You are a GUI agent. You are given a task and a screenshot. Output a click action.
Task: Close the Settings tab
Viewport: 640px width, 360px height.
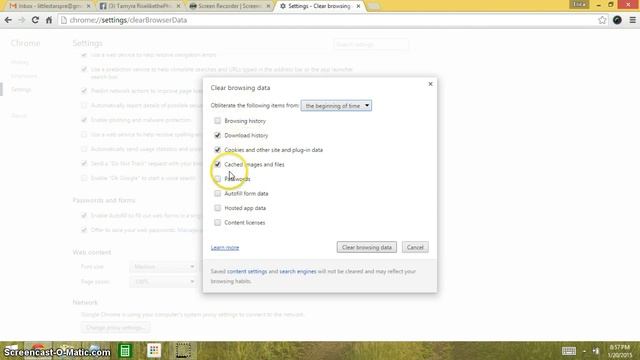click(358, 6)
